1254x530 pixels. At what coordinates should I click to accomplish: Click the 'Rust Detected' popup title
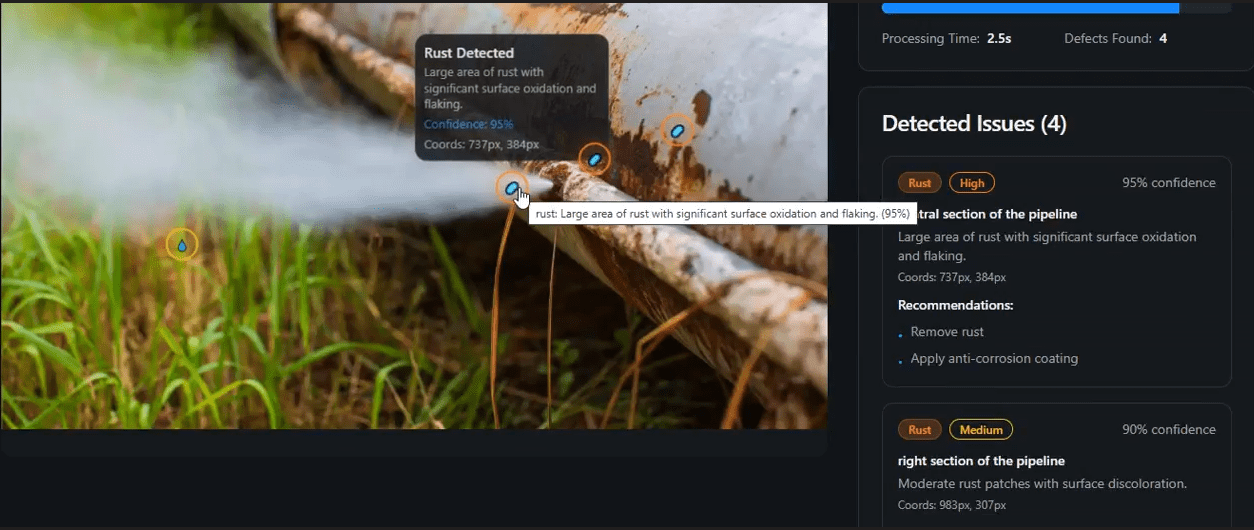[469, 53]
